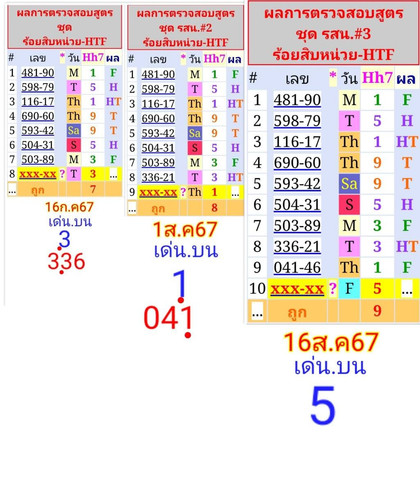Select the blue Sa day cell in third table
The height and width of the screenshot is (500, 420).
coord(349,184)
